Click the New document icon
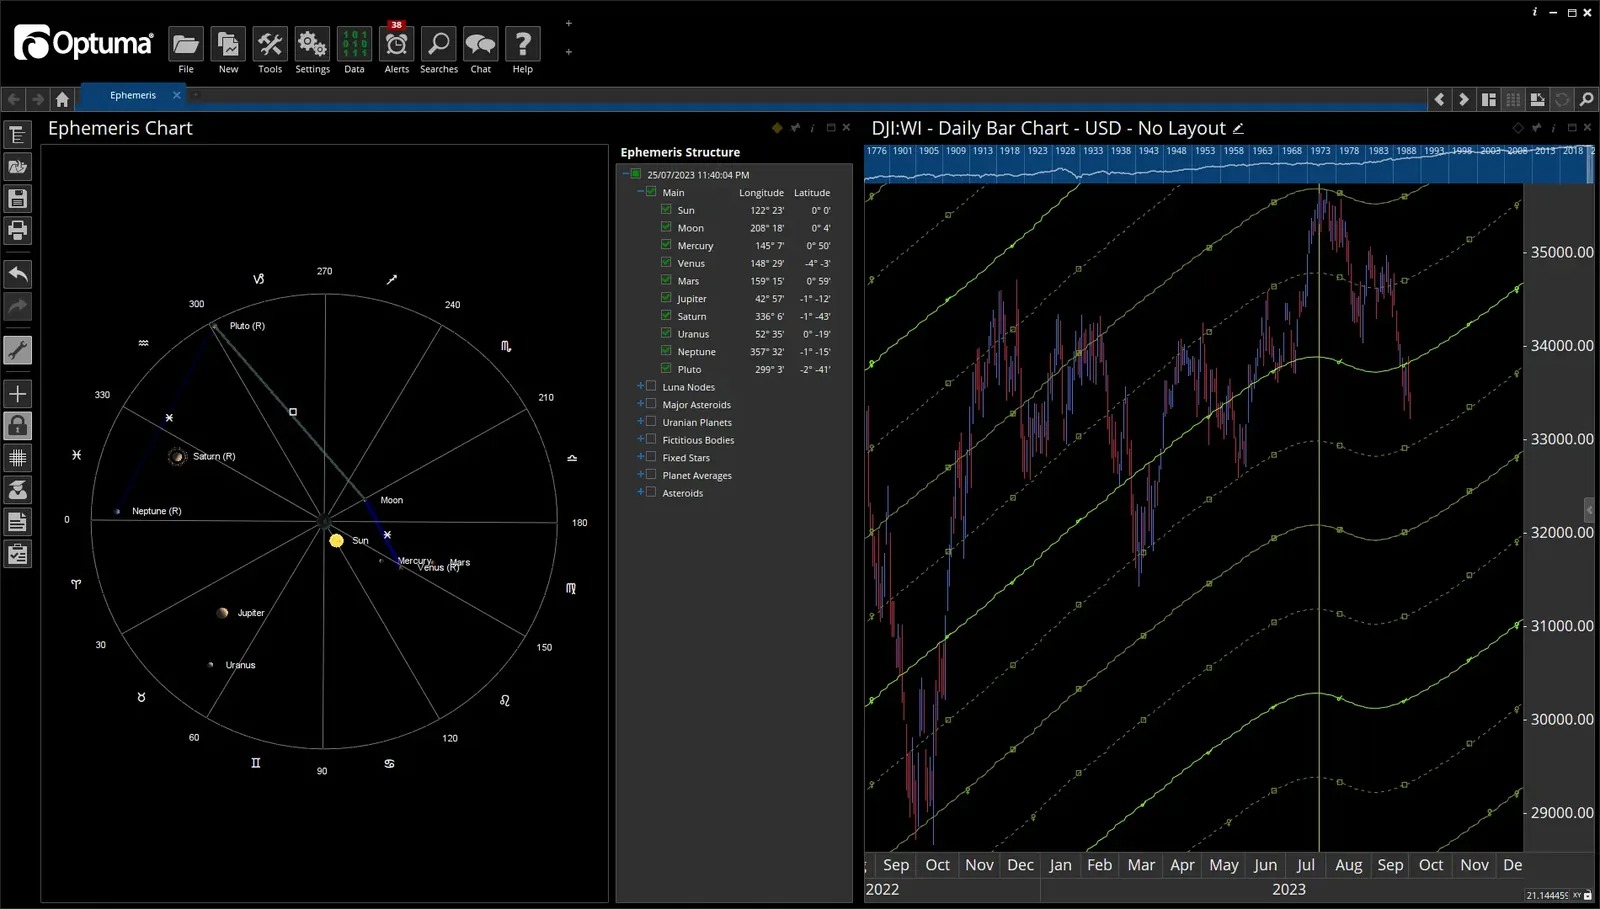This screenshot has width=1600, height=909. pyautogui.click(x=228, y=44)
